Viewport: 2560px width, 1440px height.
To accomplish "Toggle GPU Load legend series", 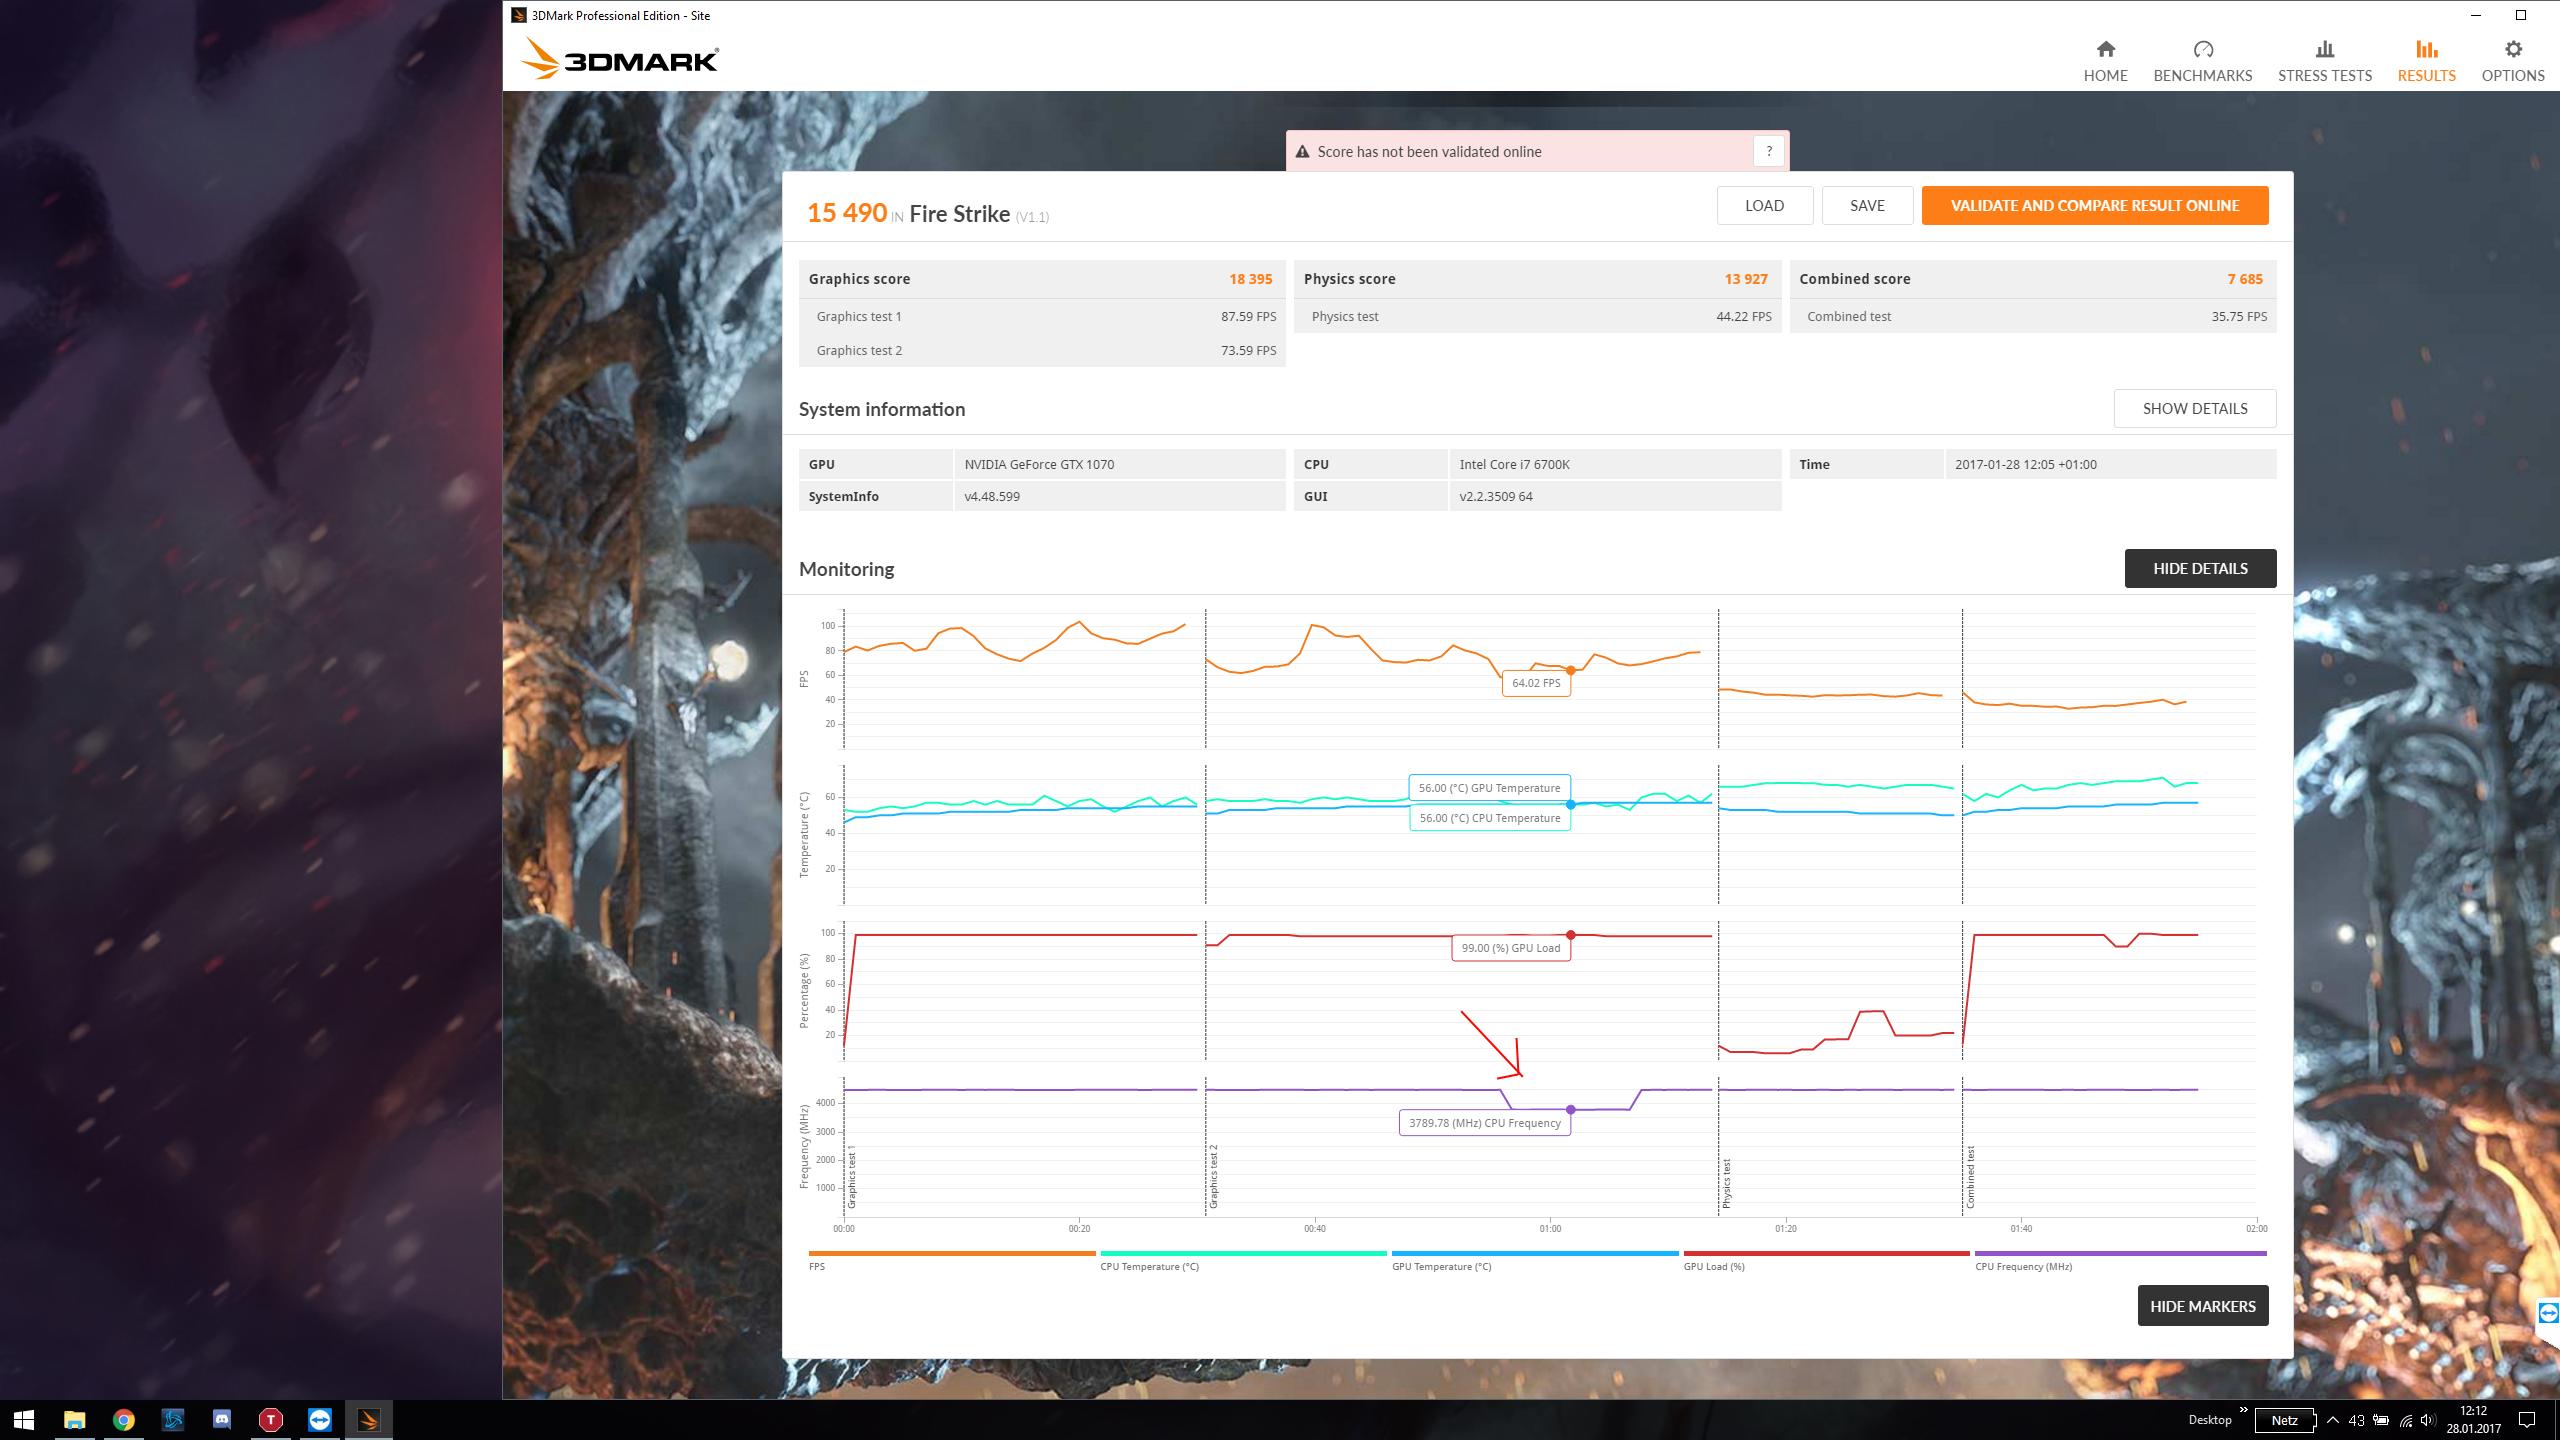I will [1826, 1260].
